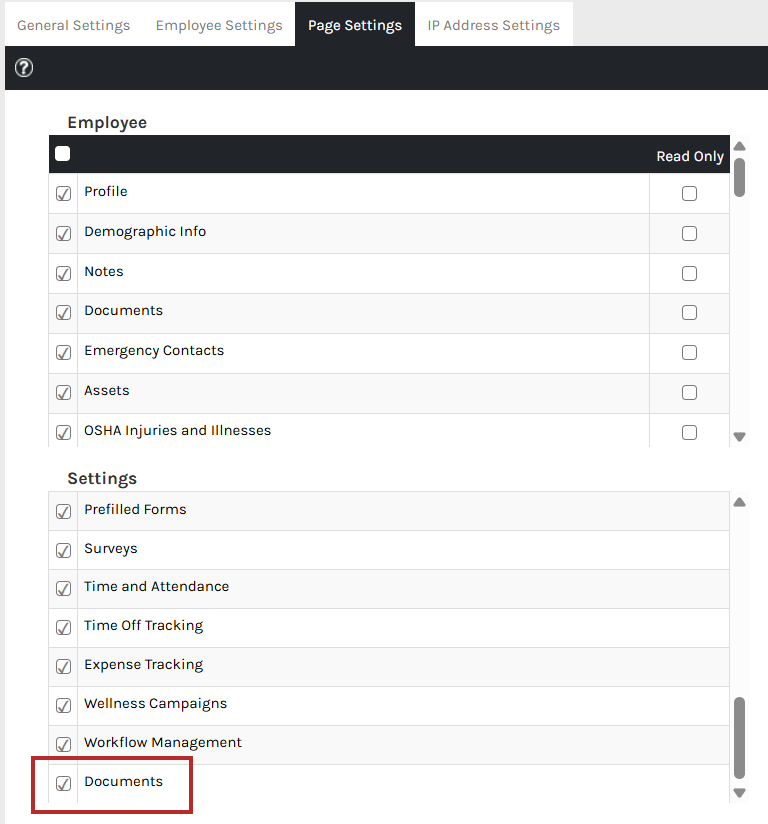Toggle the select-all checkbox in Employee header
The height and width of the screenshot is (824, 768).
pos(63,153)
